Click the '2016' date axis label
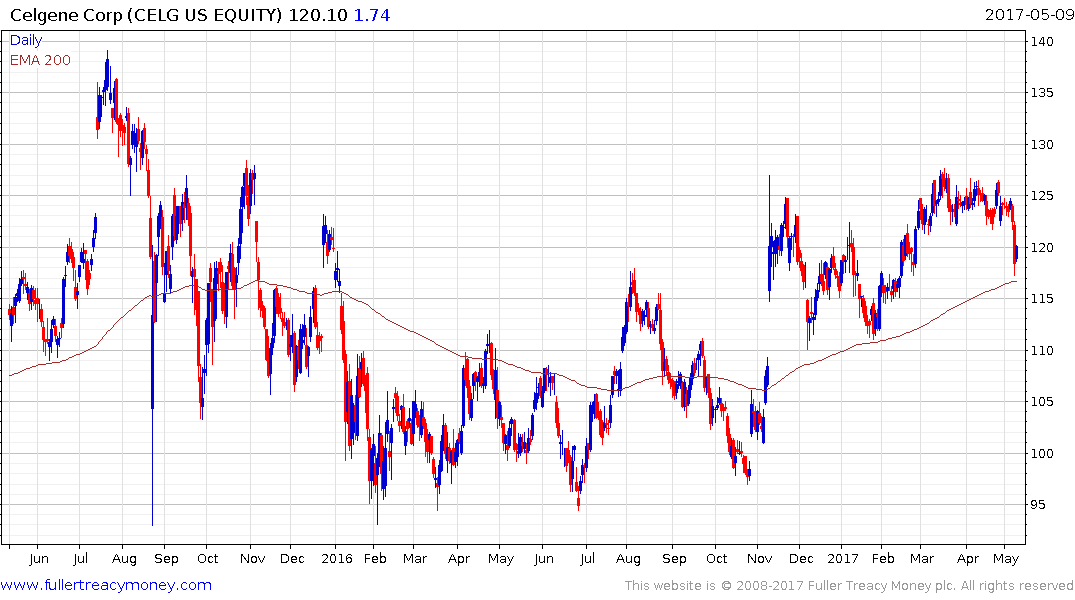 [337, 558]
